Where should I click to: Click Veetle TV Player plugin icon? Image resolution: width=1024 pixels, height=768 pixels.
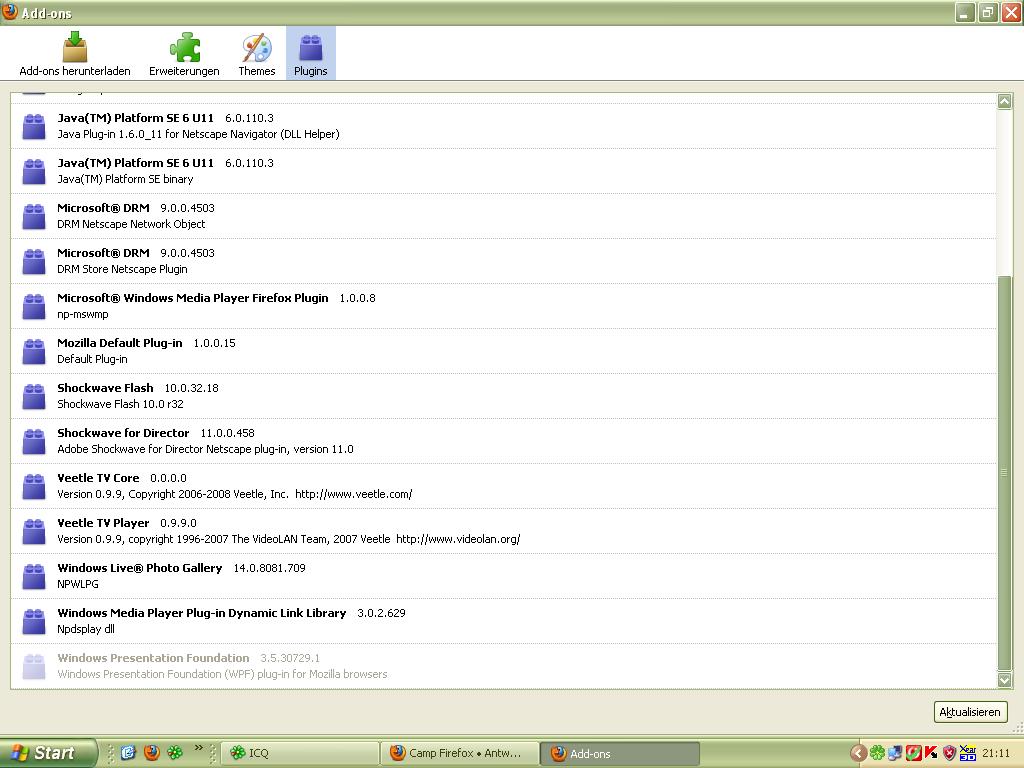coord(34,532)
